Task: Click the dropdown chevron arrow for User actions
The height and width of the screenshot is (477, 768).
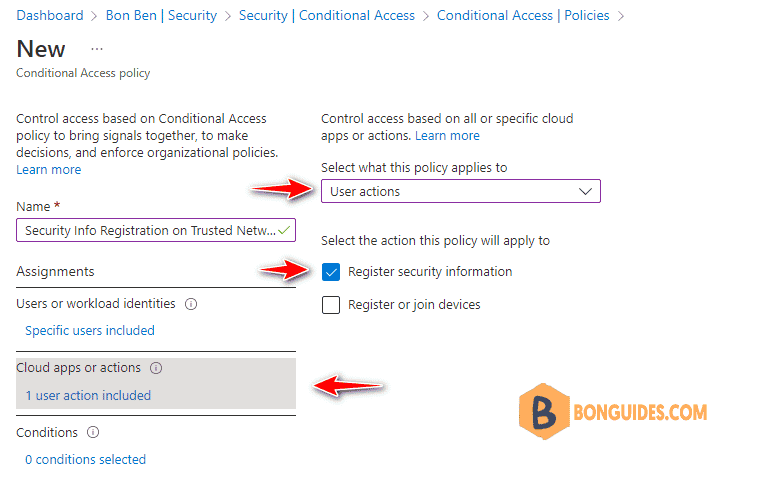Action: point(585,191)
